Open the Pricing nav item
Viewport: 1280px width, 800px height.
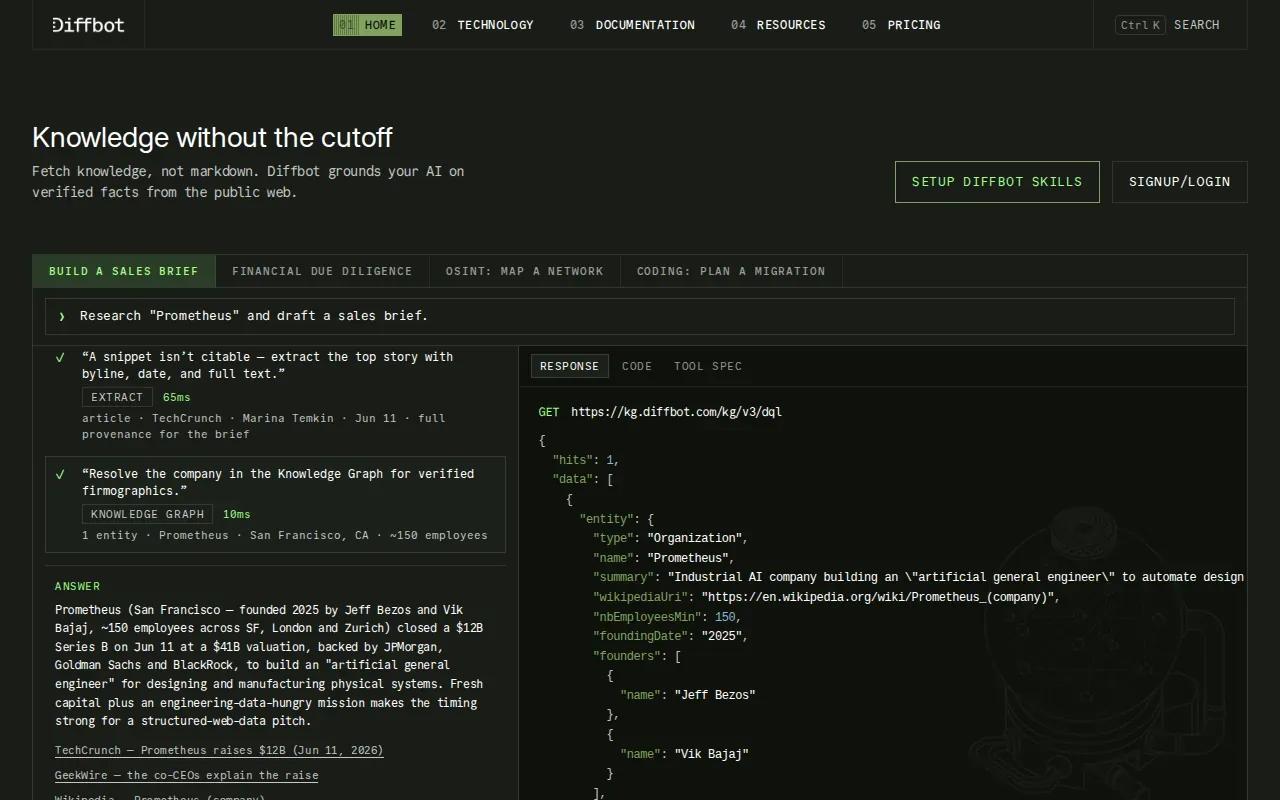pyautogui.click(x=901, y=25)
